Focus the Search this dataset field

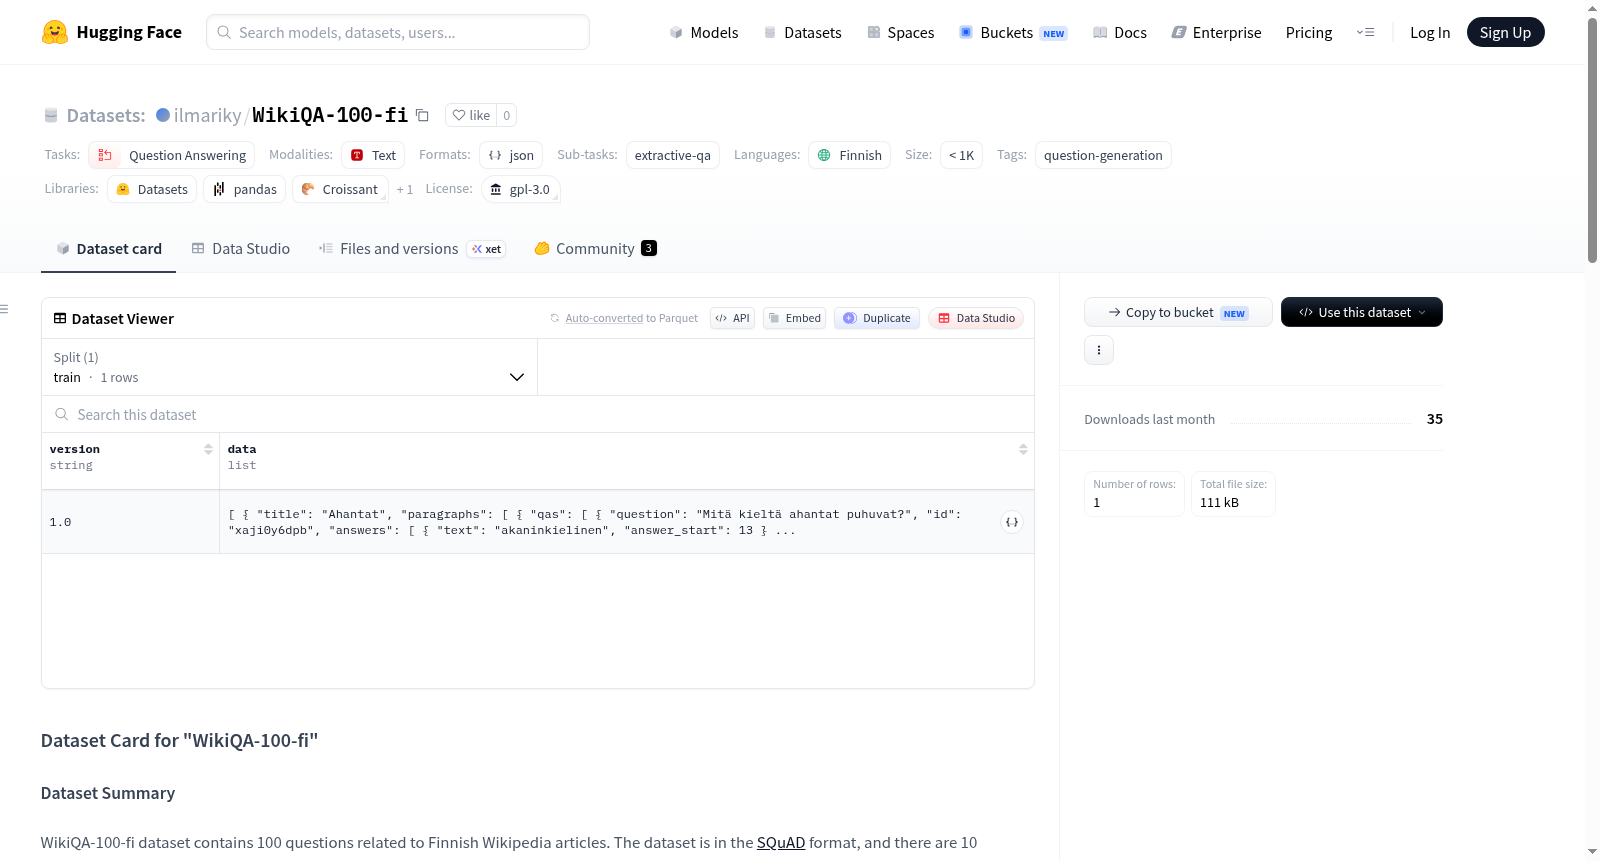coord(538,414)
